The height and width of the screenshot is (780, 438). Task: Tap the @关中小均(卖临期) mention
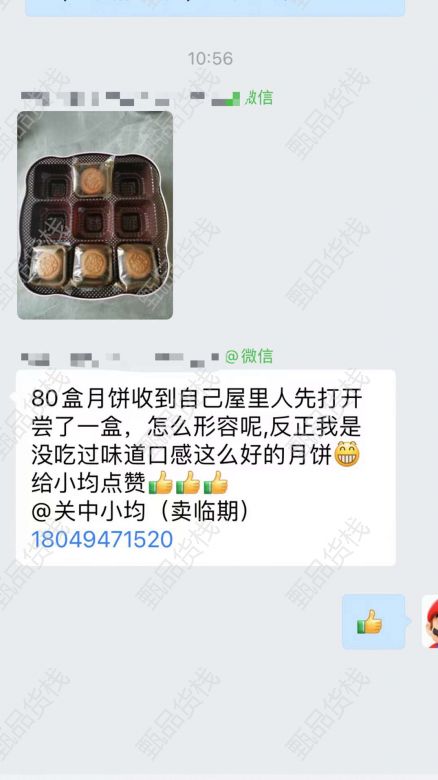point(140,512)
